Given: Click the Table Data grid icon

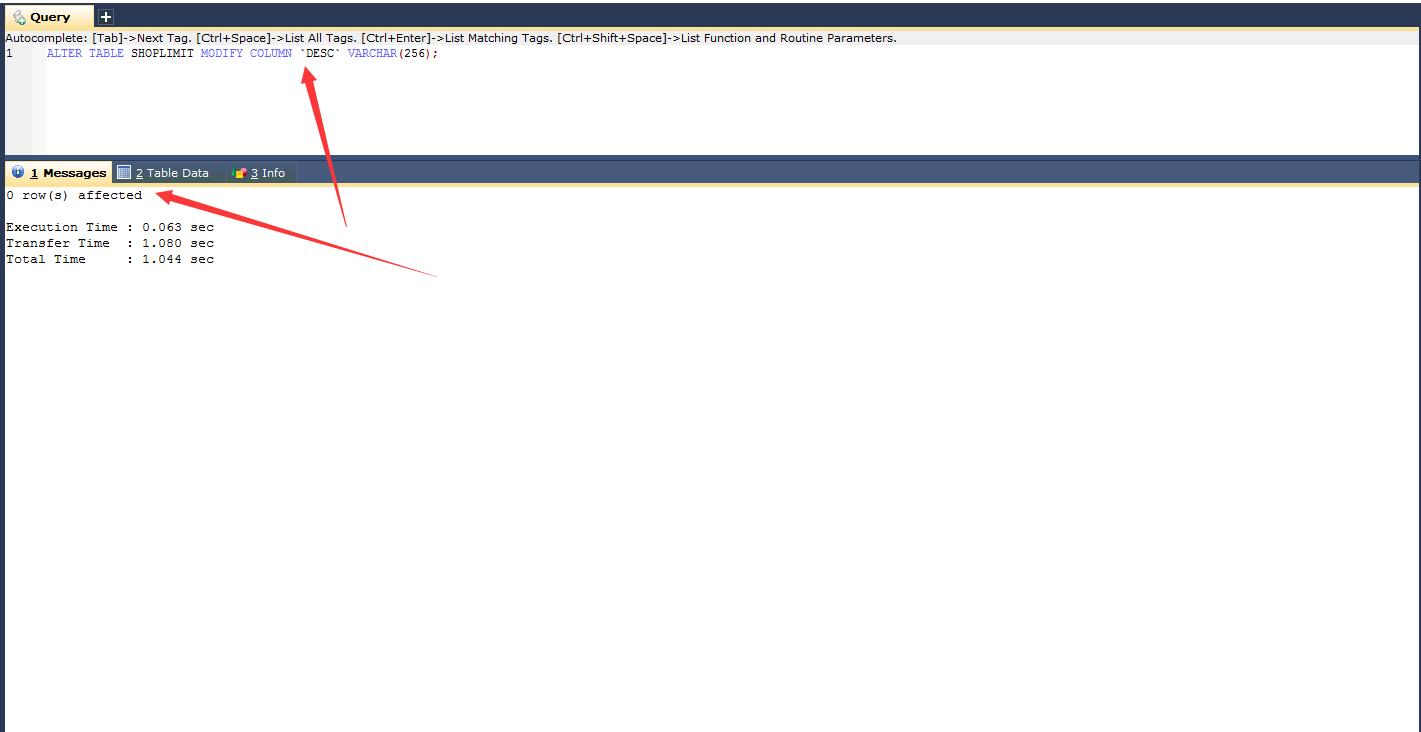Looking at the screenshot, I should pos(124,172).
